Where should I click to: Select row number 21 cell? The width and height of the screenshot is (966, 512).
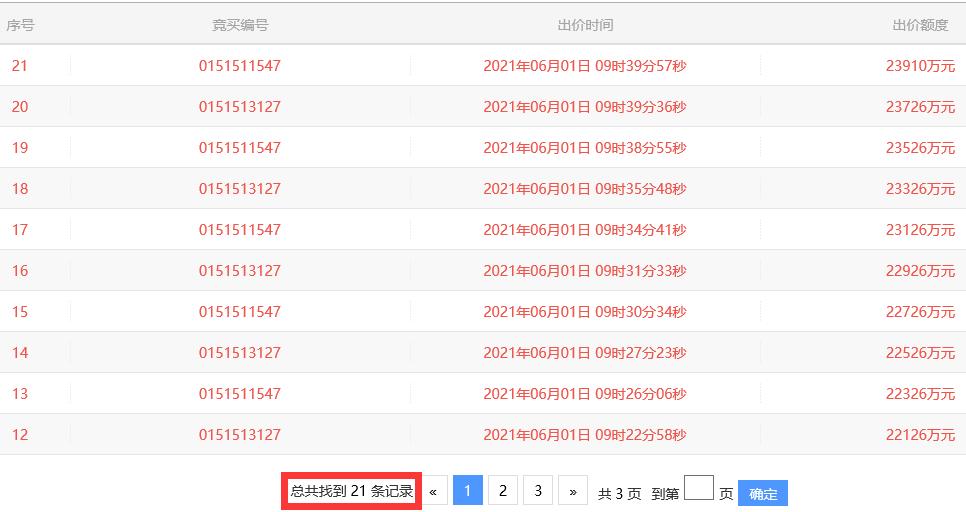click(20, 65)
